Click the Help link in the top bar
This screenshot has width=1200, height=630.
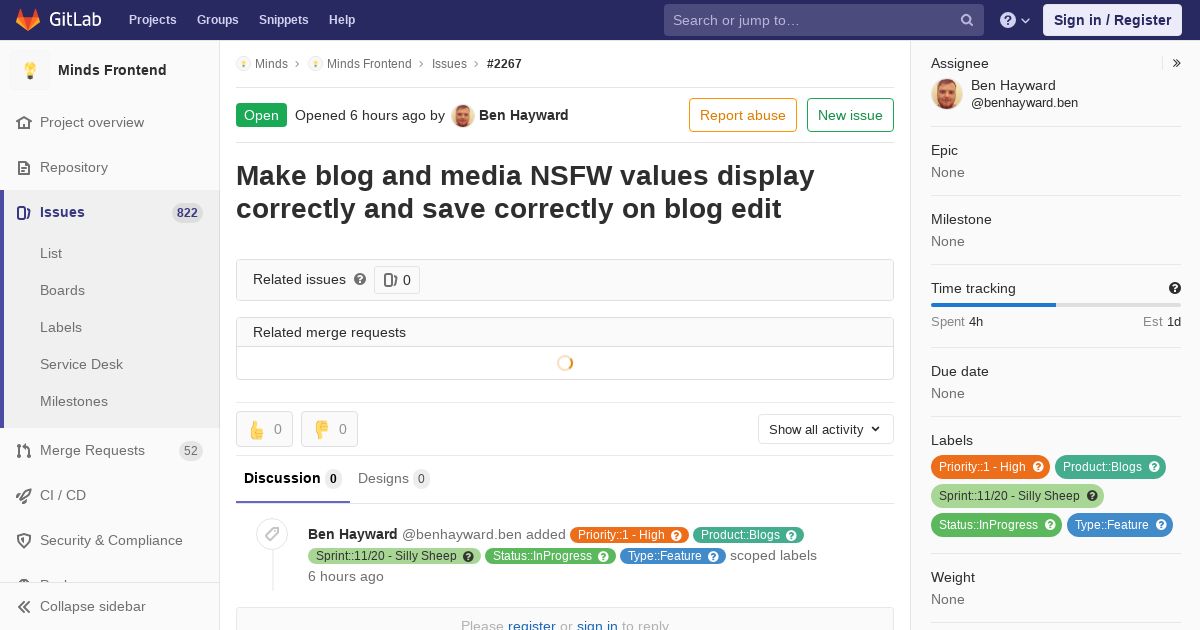pyautogui.click(x=342, y=20)
